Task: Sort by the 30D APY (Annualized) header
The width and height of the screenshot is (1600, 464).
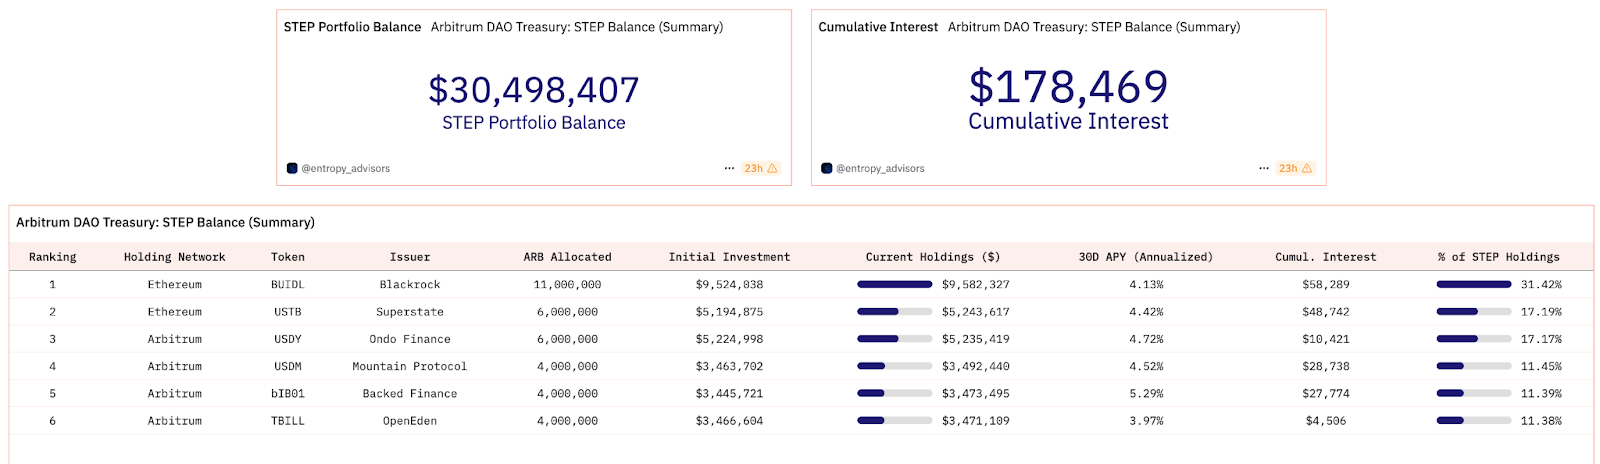Action: 1146,257
